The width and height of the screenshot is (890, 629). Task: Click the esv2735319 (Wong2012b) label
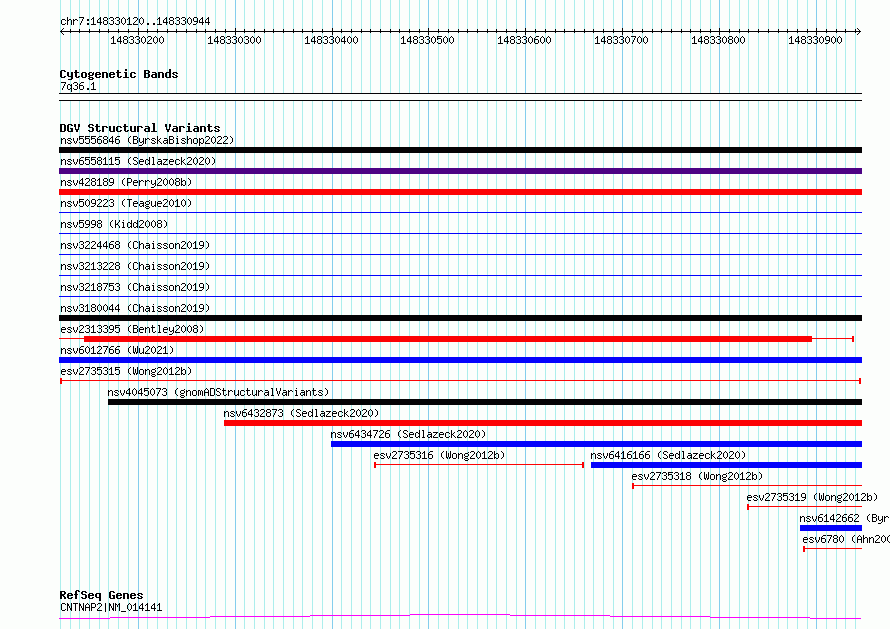(811, 498)
